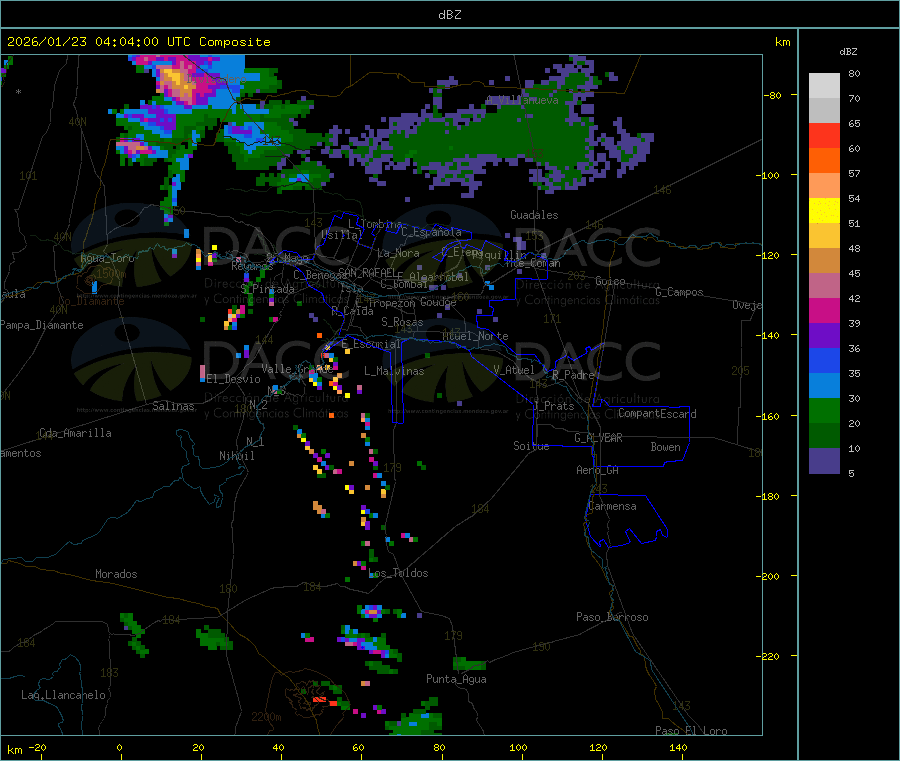Click the red 60-65 dBZ legend swatch
Image resolution: width=900 pixels, height=761 pixels.
point(824,135)
